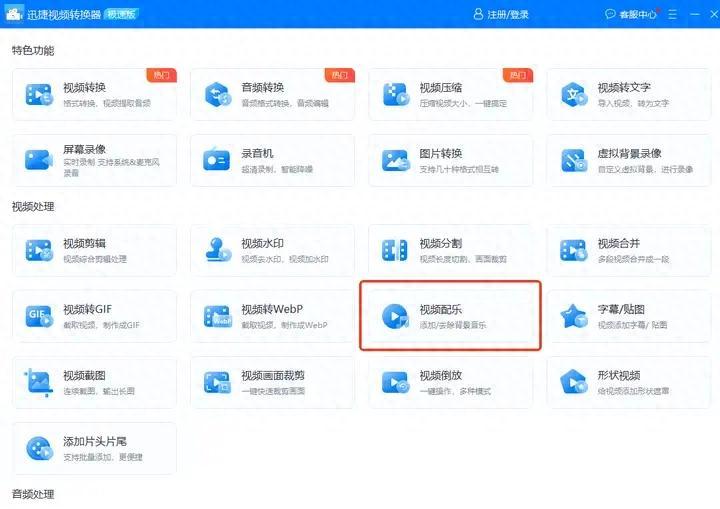
Task: Open the 图片转换 image conversion tool
Action: coord(450,160)
